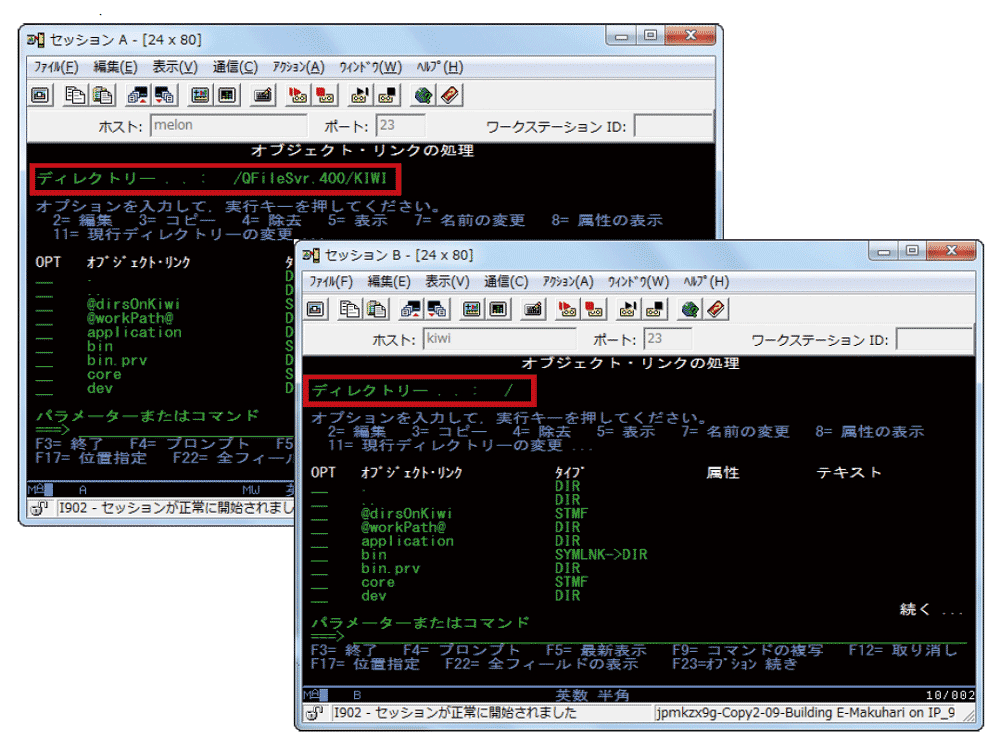Open globe support icon in Session A
1000x751 pixels.
click(423, 96)
